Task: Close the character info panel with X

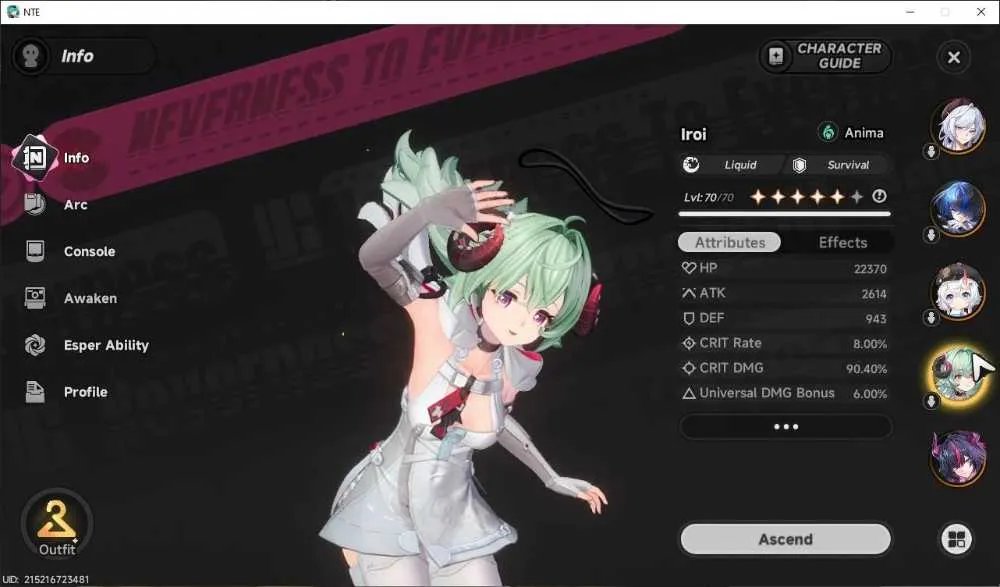Action: point(953,57)
